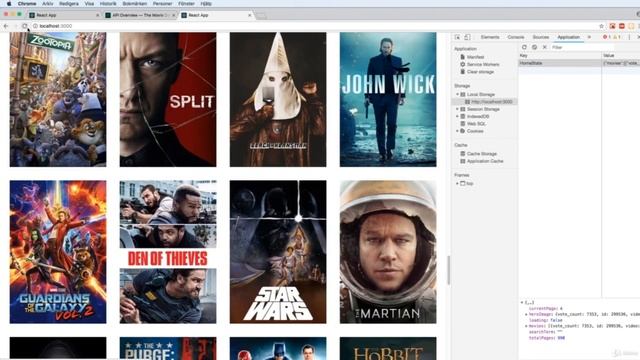The width and height of the screenshot is (640, 360).
Task: Click the page's vertical scrollbar thumb
Action: point(449,270)
